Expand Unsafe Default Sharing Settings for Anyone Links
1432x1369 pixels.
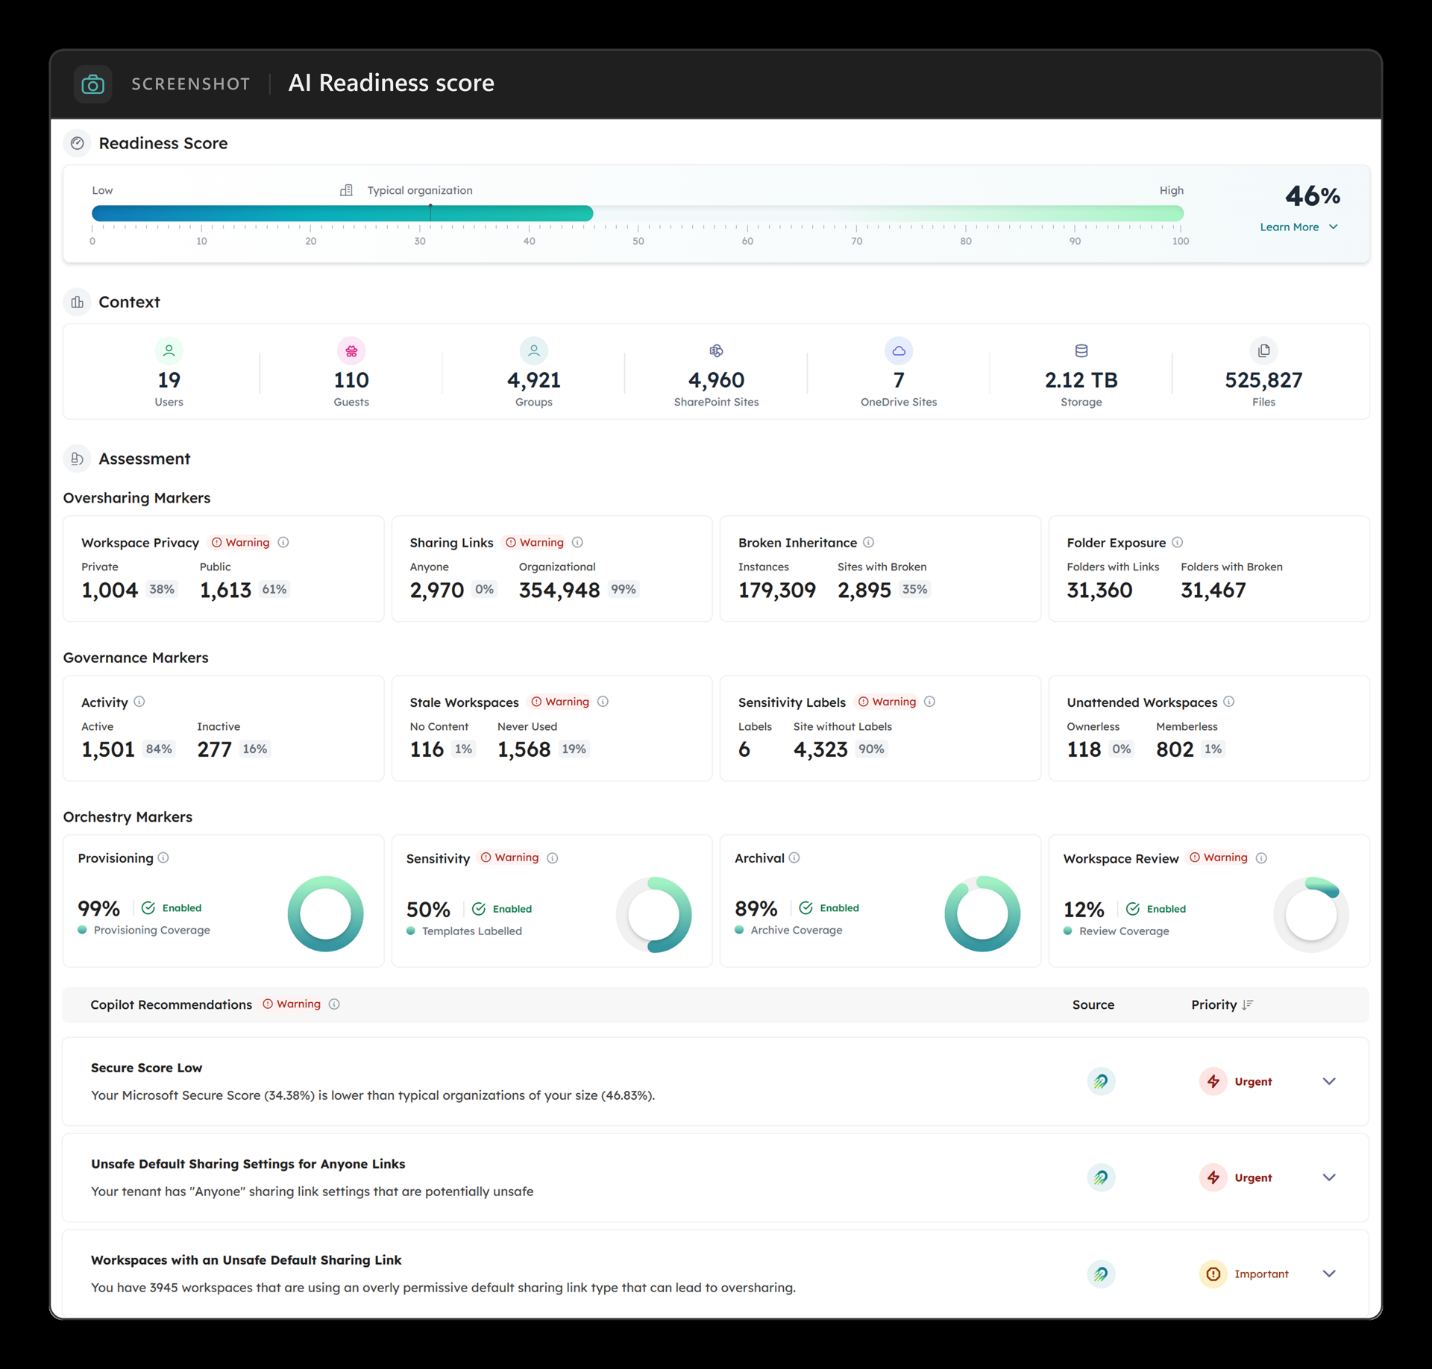pos(1329,1178)
